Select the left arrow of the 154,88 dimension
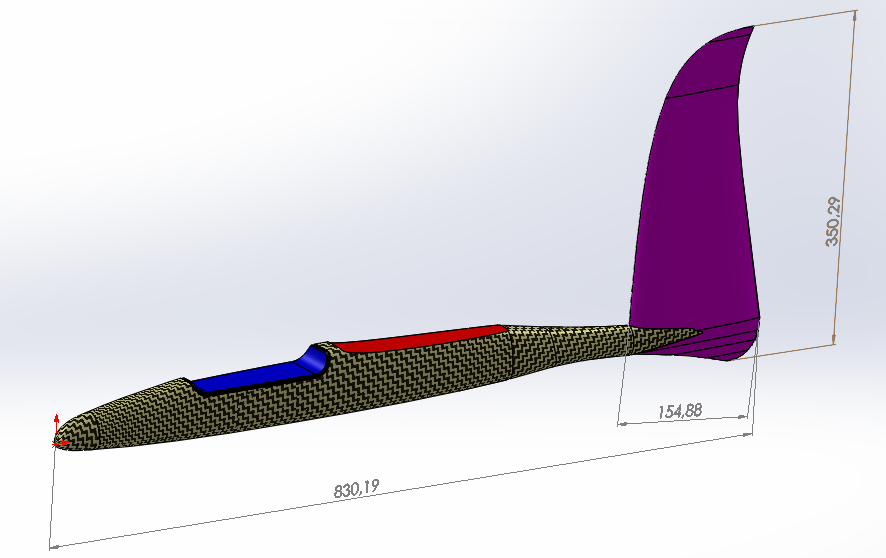886x558 pixels. click(623, 424)
